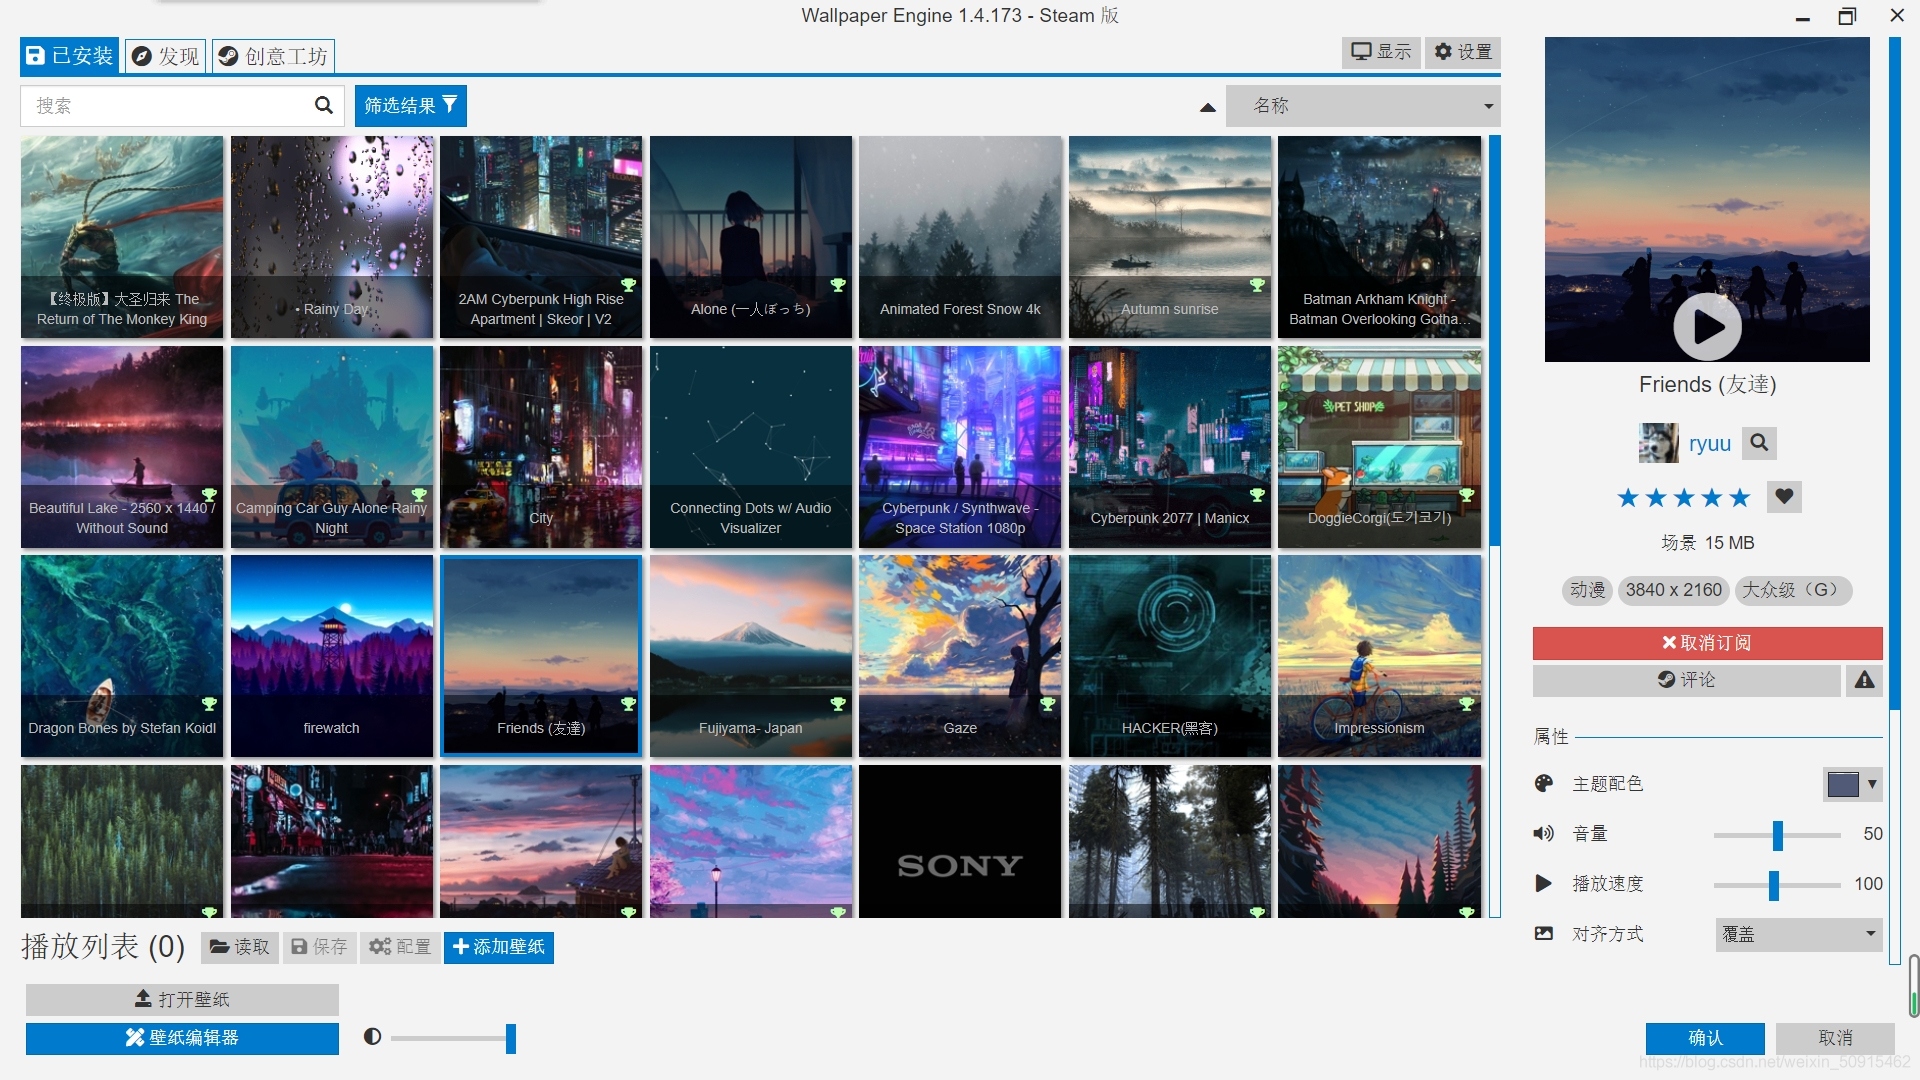Click the theme color palette icon
Image resolution: width=1920 pixels, height=1080 pixels.
[1544, 784]
